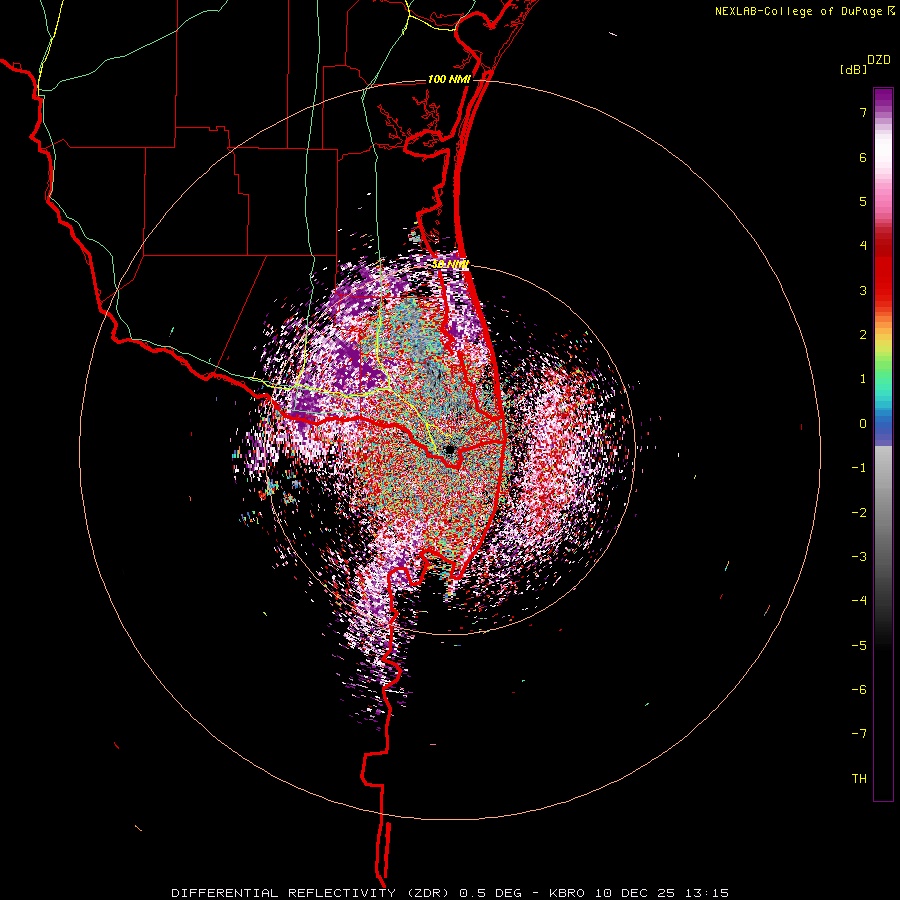Select the -4 dB value on the color scale
This screenshot has height=900, width=900.
point(859,601)
